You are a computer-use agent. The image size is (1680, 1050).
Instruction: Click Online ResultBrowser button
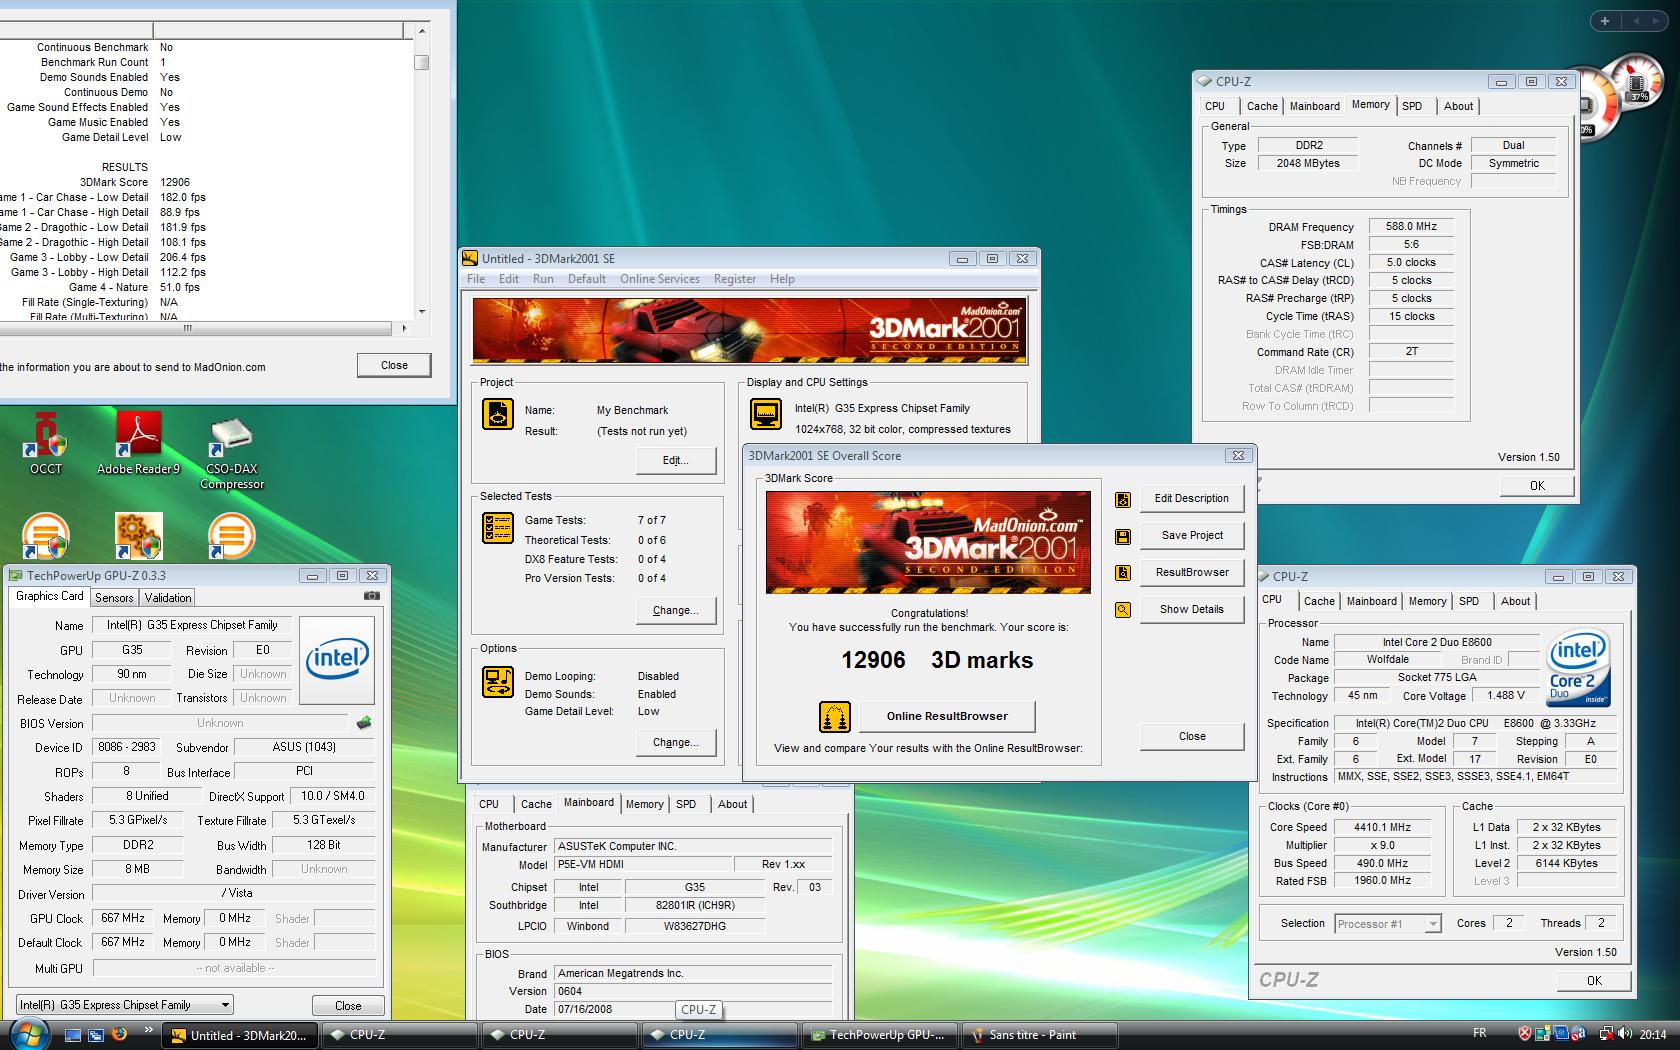coord(946,716)
